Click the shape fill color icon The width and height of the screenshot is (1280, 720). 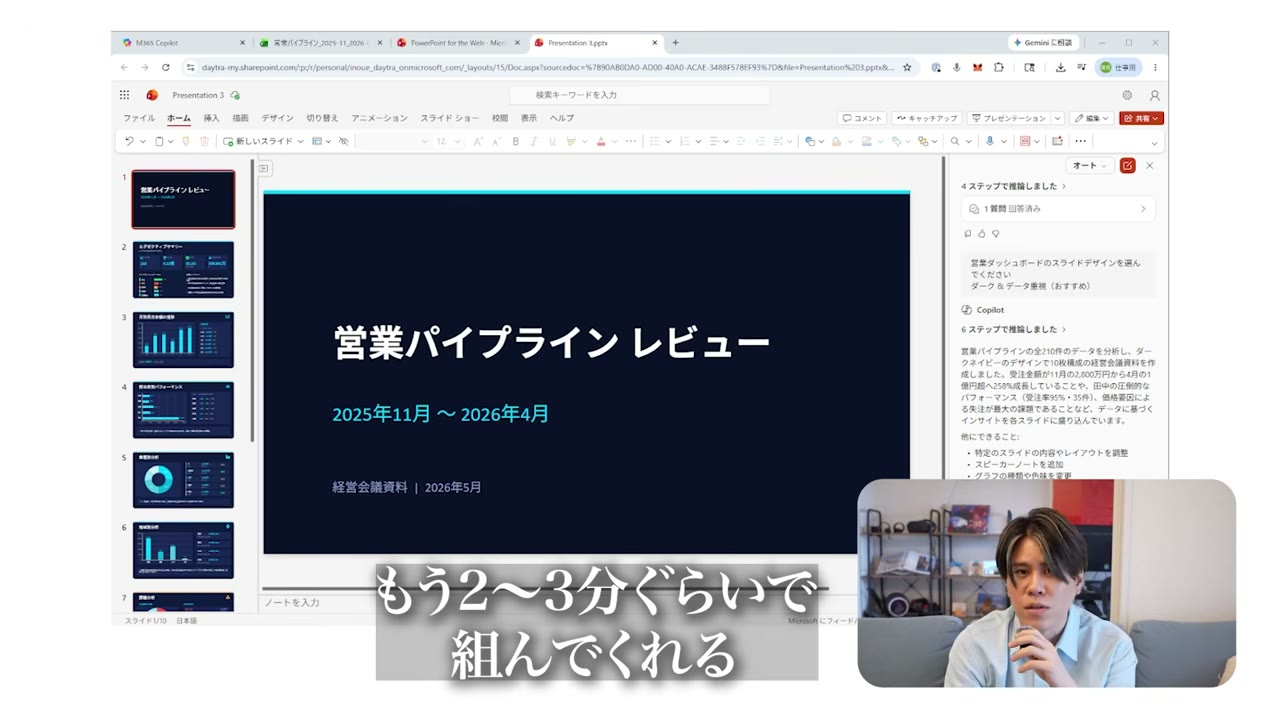(836, 141)
